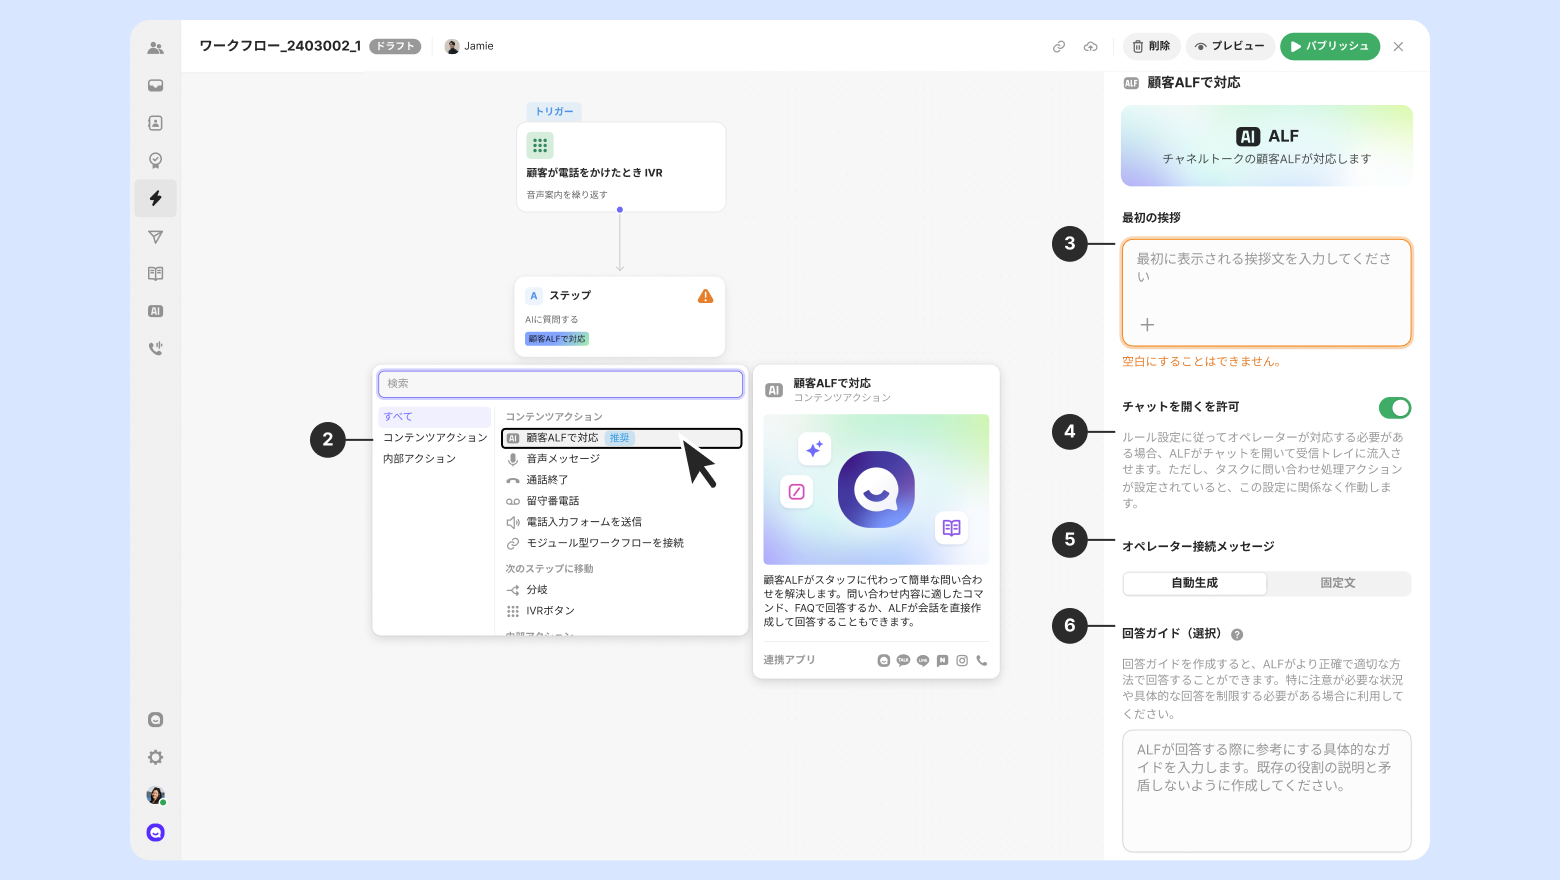Open the open-book documents icon
The height and width of the screenshot is (880, 1560).
coord(155,274)
